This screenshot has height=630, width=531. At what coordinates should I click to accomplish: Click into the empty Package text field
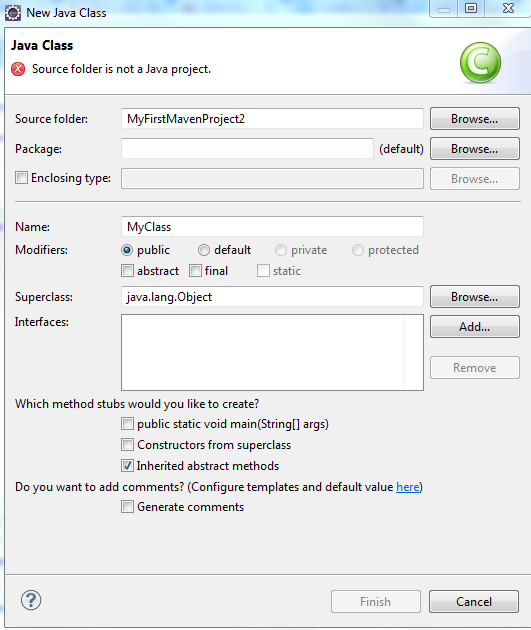[x=247, y=149]
